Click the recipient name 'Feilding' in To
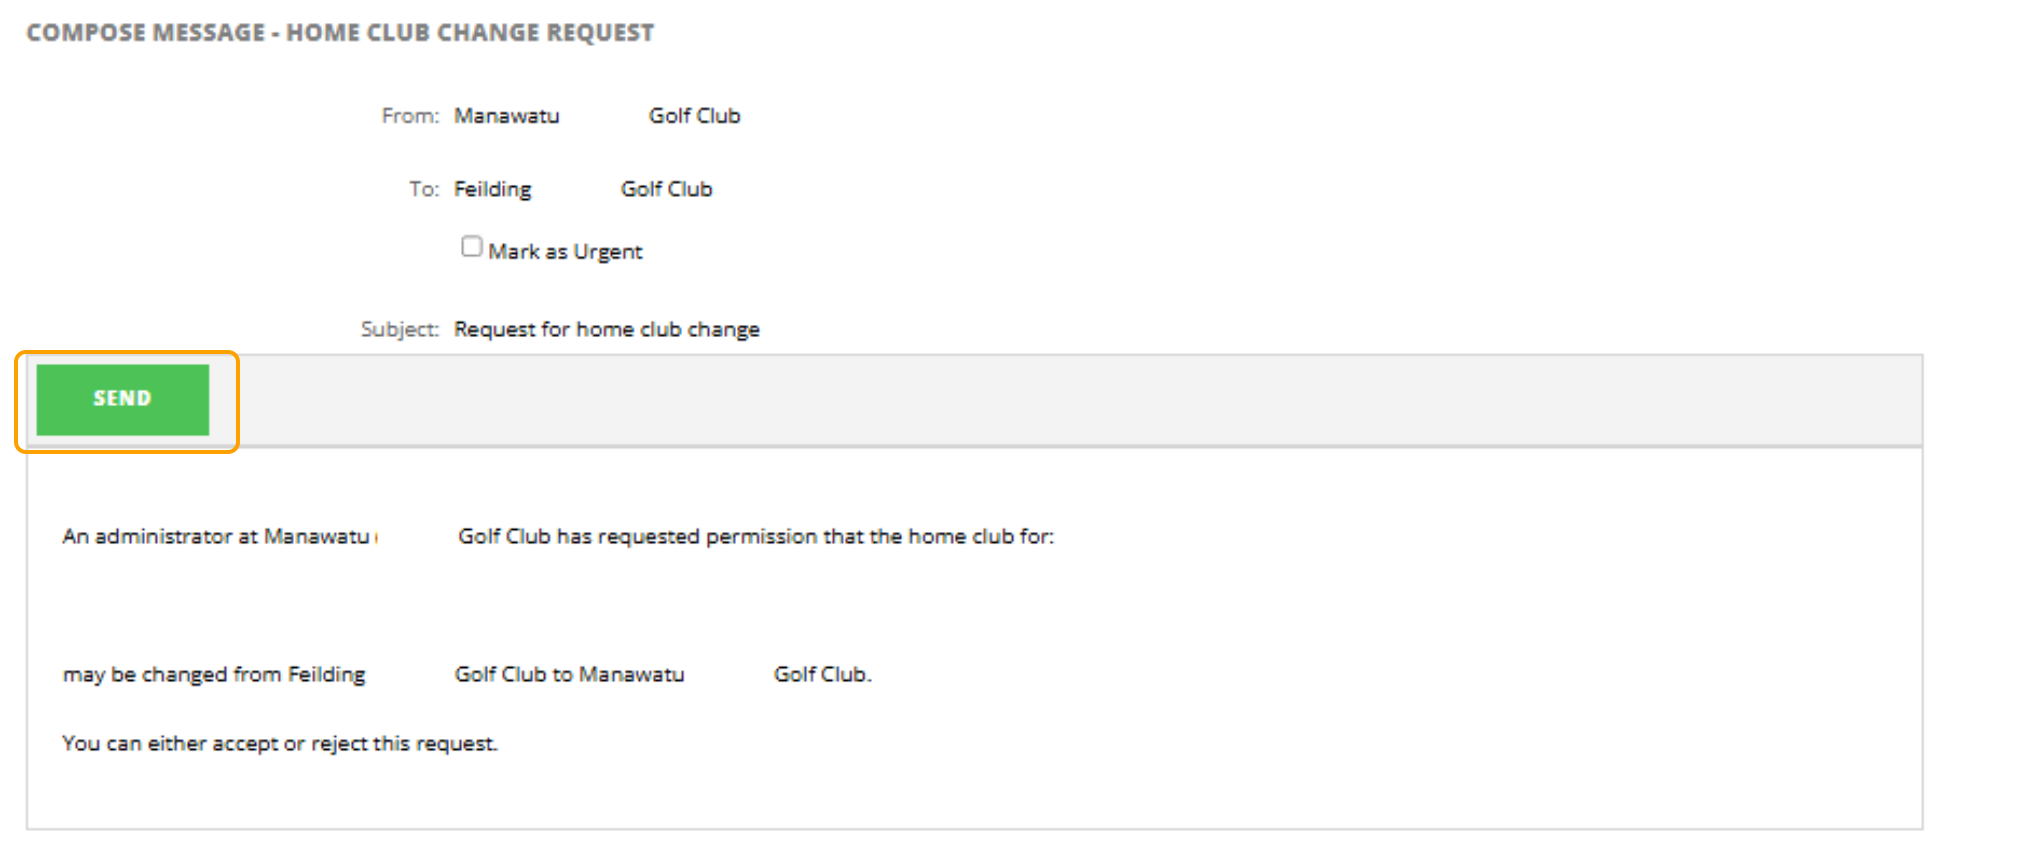 (x=492, y=189)
